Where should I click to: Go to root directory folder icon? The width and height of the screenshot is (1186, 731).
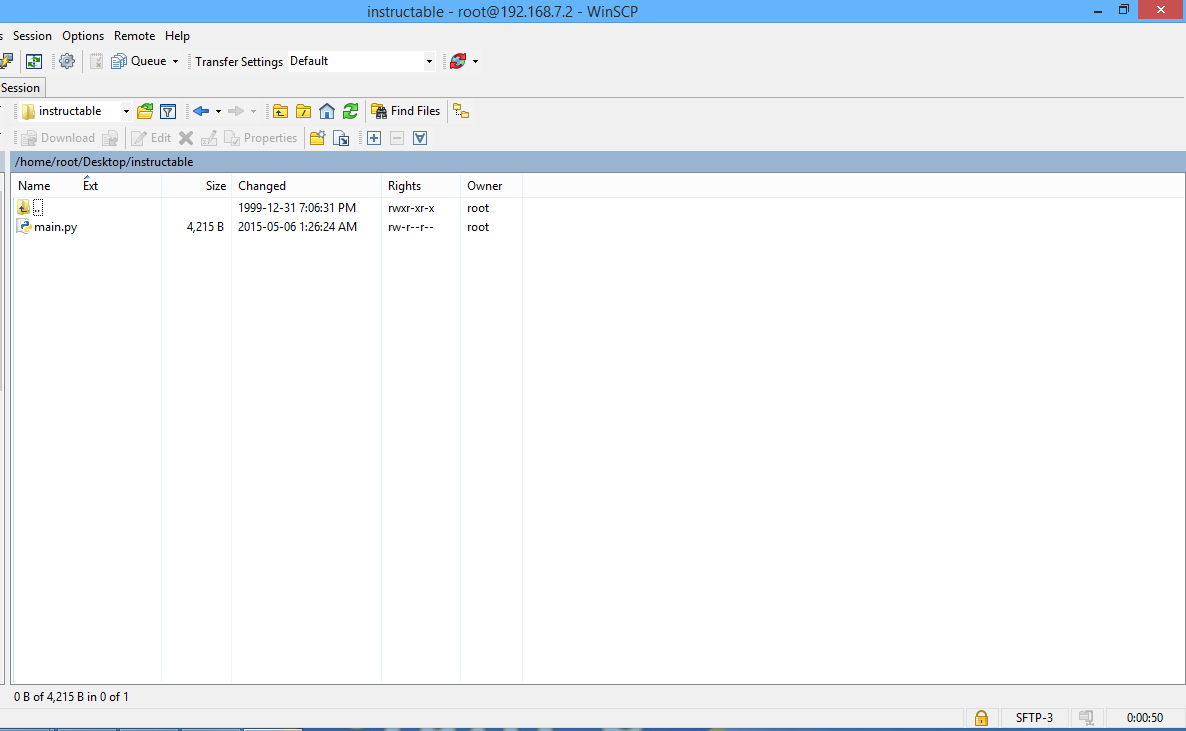pos(303,111)
